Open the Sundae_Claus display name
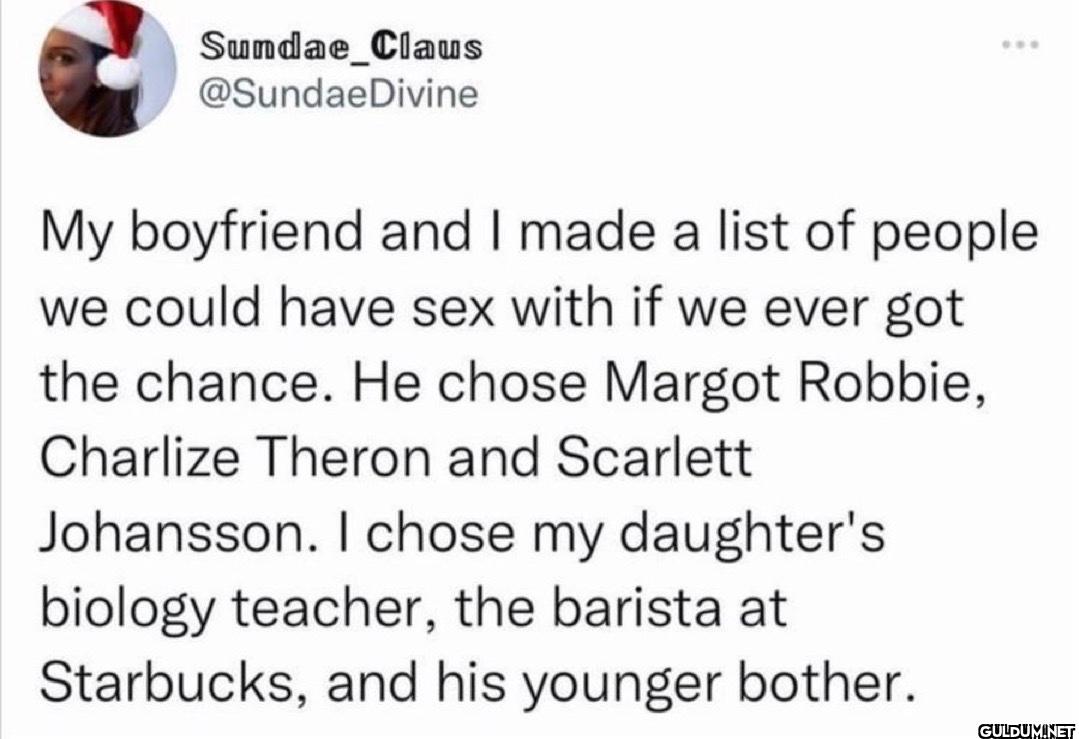Image resolution: width=1079 pixels, height=739 pixels. tap(342, 46)
